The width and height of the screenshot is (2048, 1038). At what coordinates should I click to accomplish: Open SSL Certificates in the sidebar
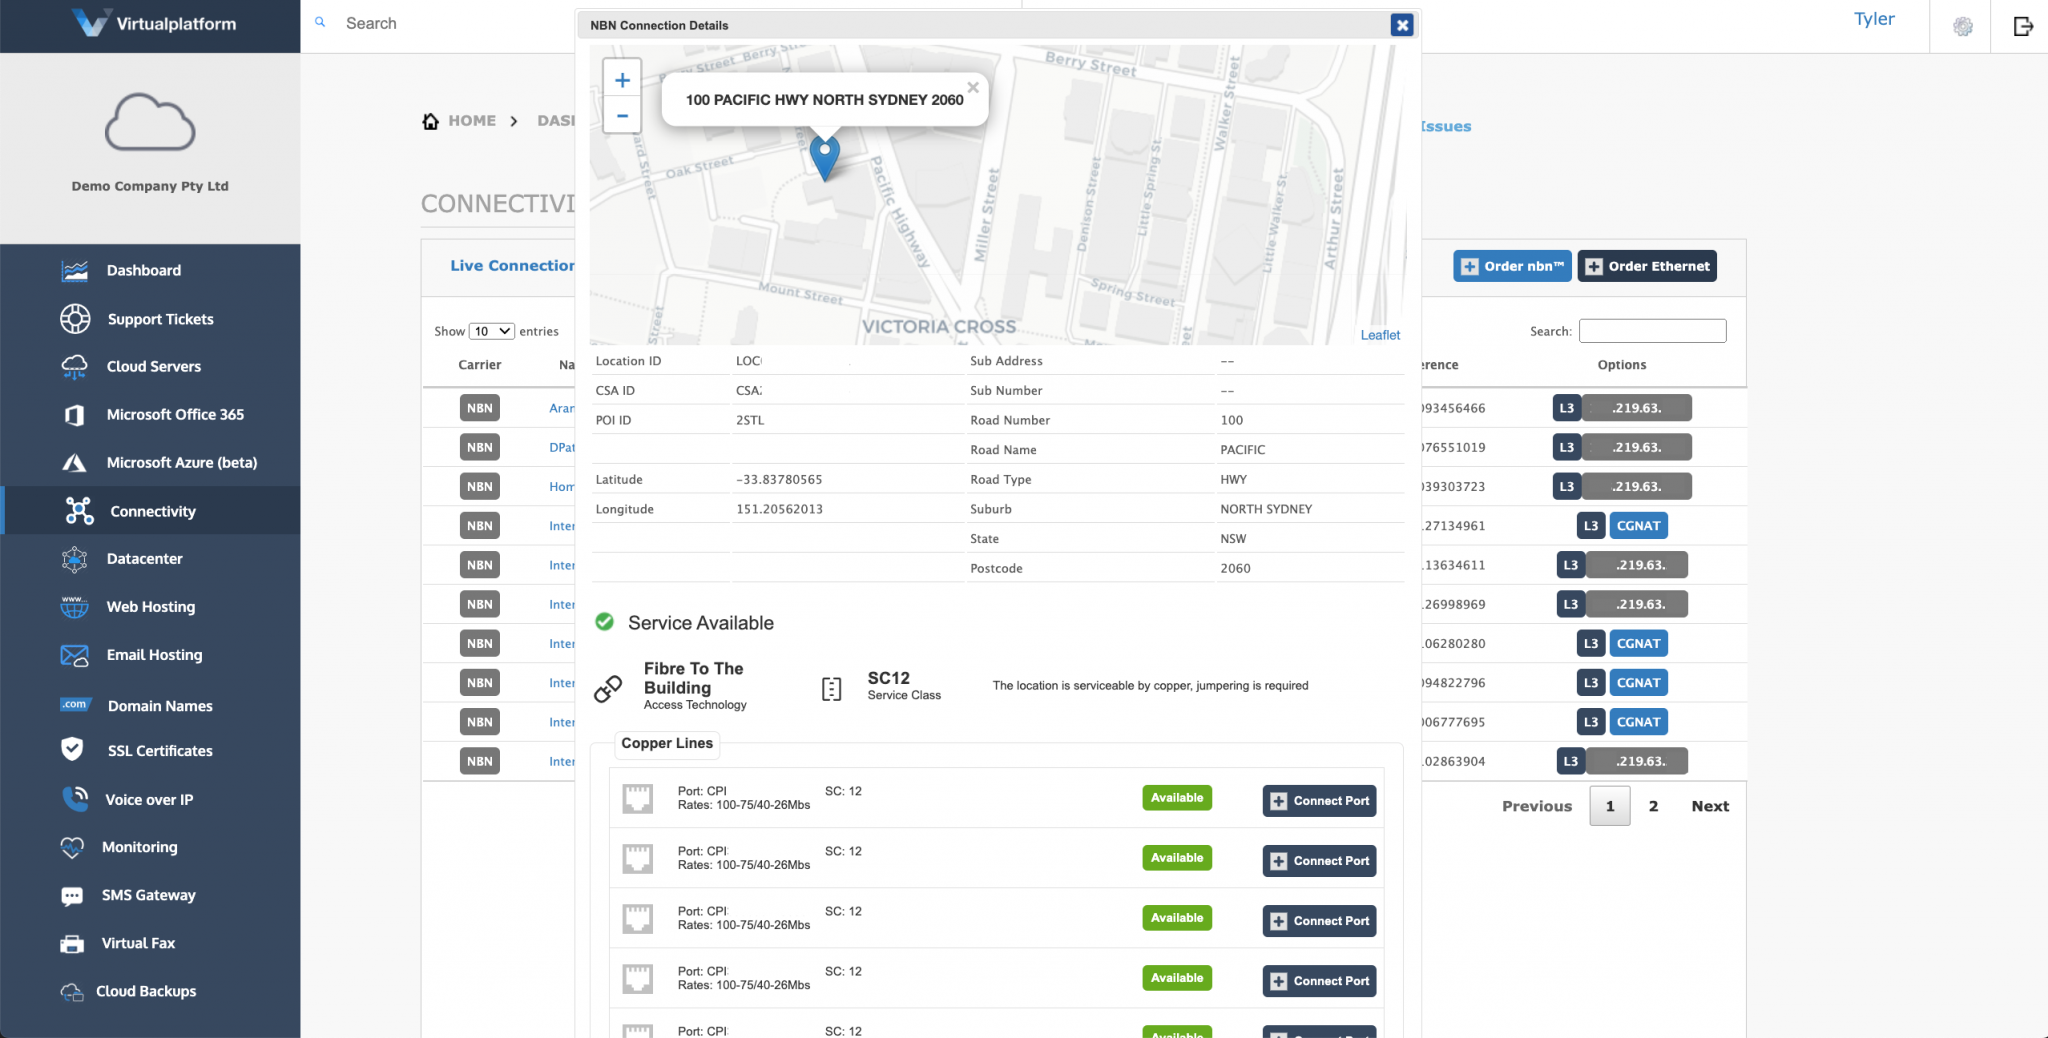pos(160,751)
